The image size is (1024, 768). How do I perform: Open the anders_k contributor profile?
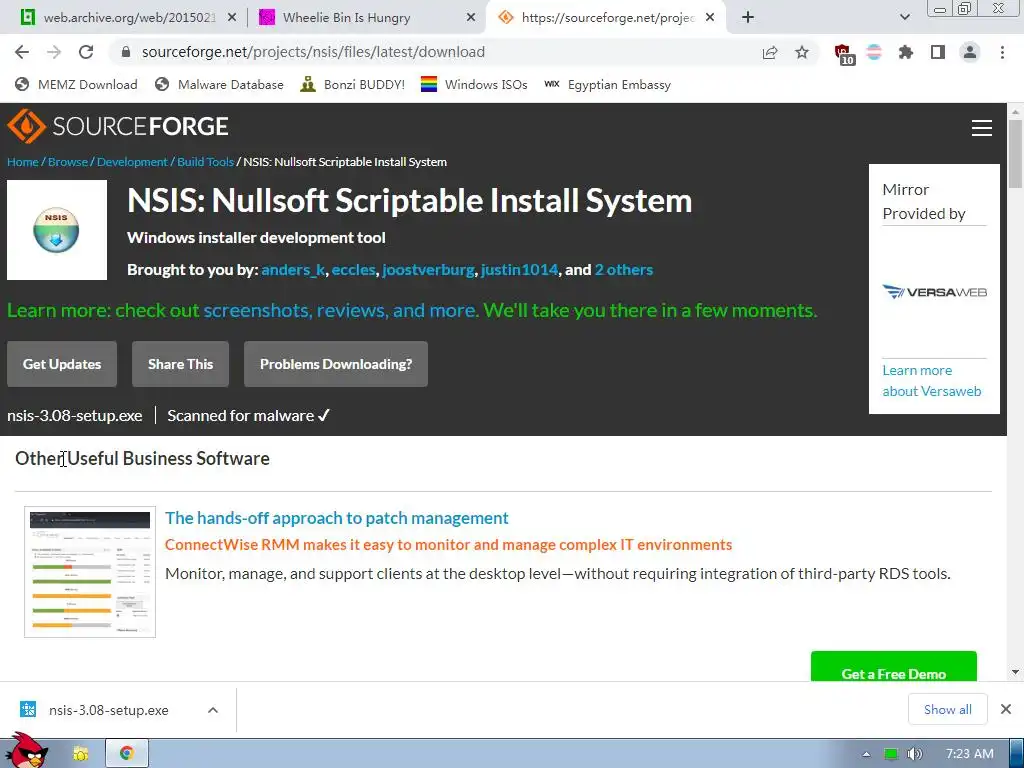[x=293, y=270]
